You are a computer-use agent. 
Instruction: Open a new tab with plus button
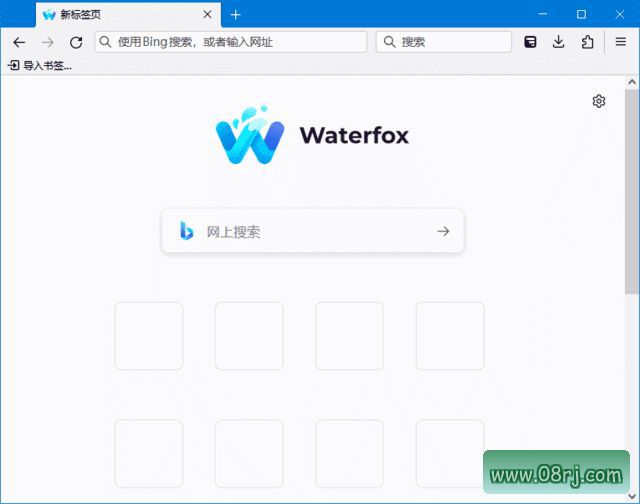click(236, 14)
